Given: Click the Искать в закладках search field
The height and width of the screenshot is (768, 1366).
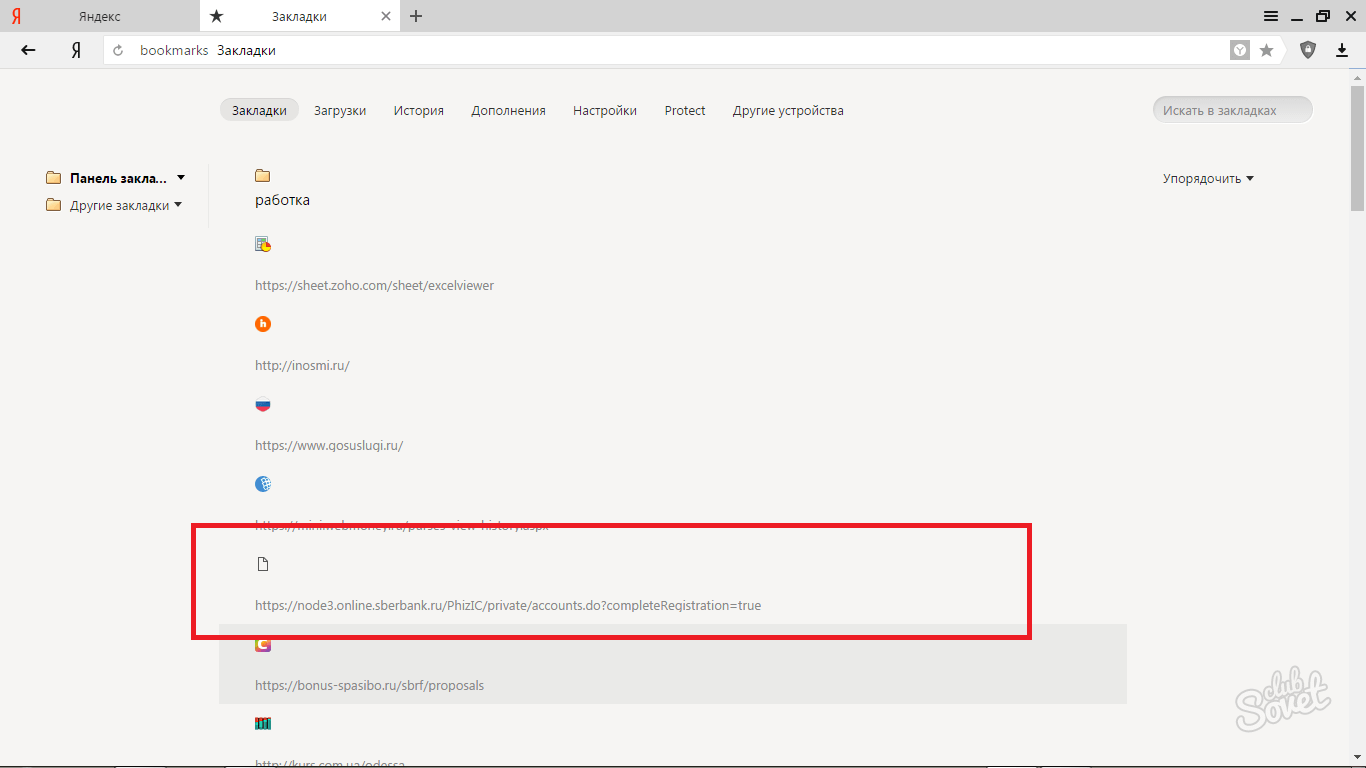Looking at the screenshot, I should pos(1231,111).
